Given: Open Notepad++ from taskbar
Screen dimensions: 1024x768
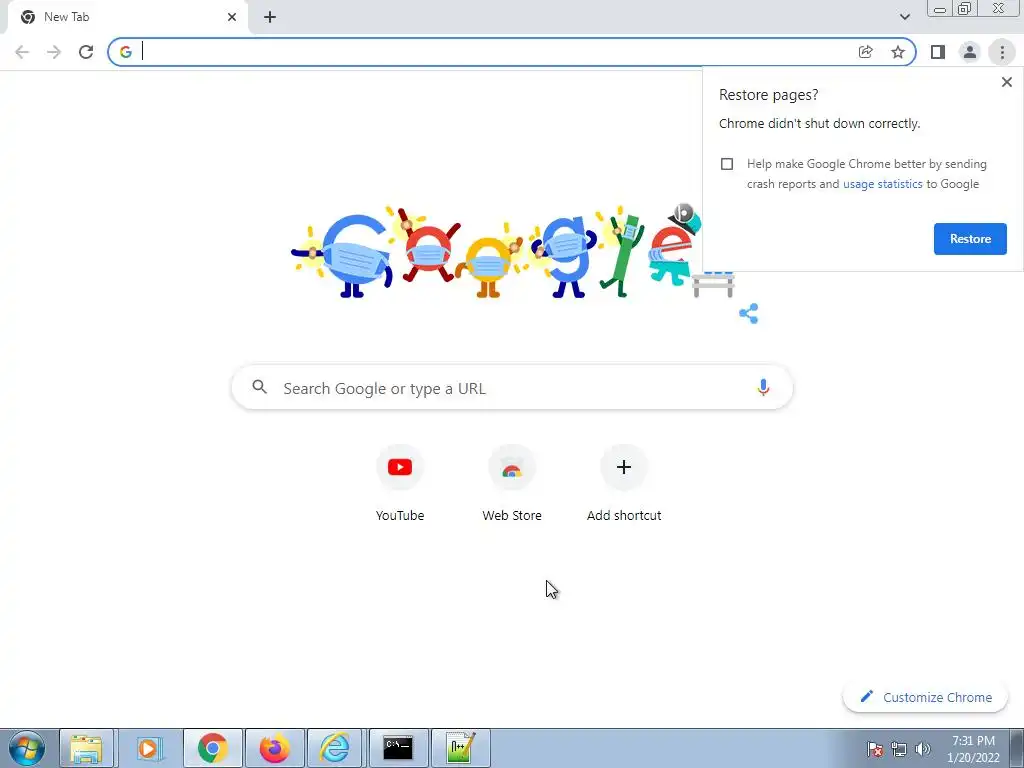Looking at the screenshot, I should tap(460, 748).
